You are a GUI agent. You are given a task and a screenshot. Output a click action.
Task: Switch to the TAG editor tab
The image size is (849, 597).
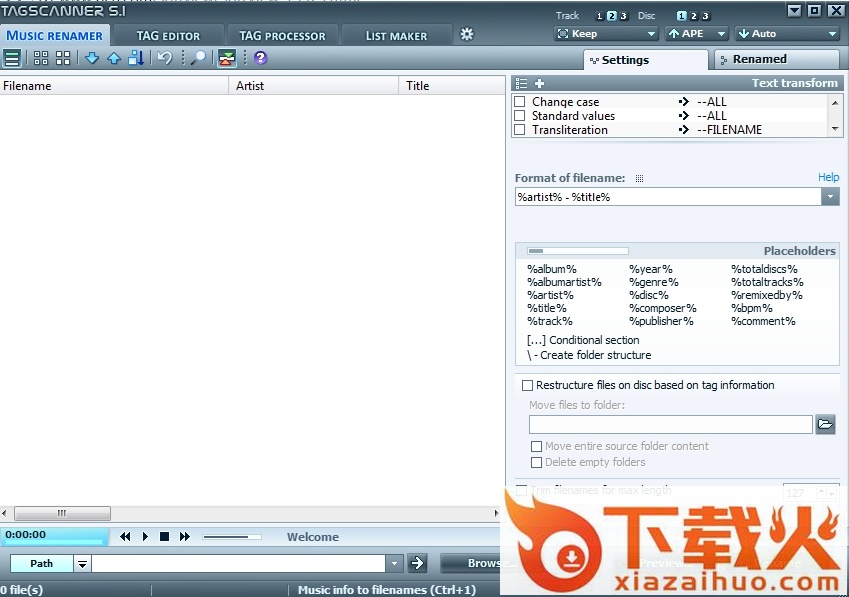pos(168,36)
